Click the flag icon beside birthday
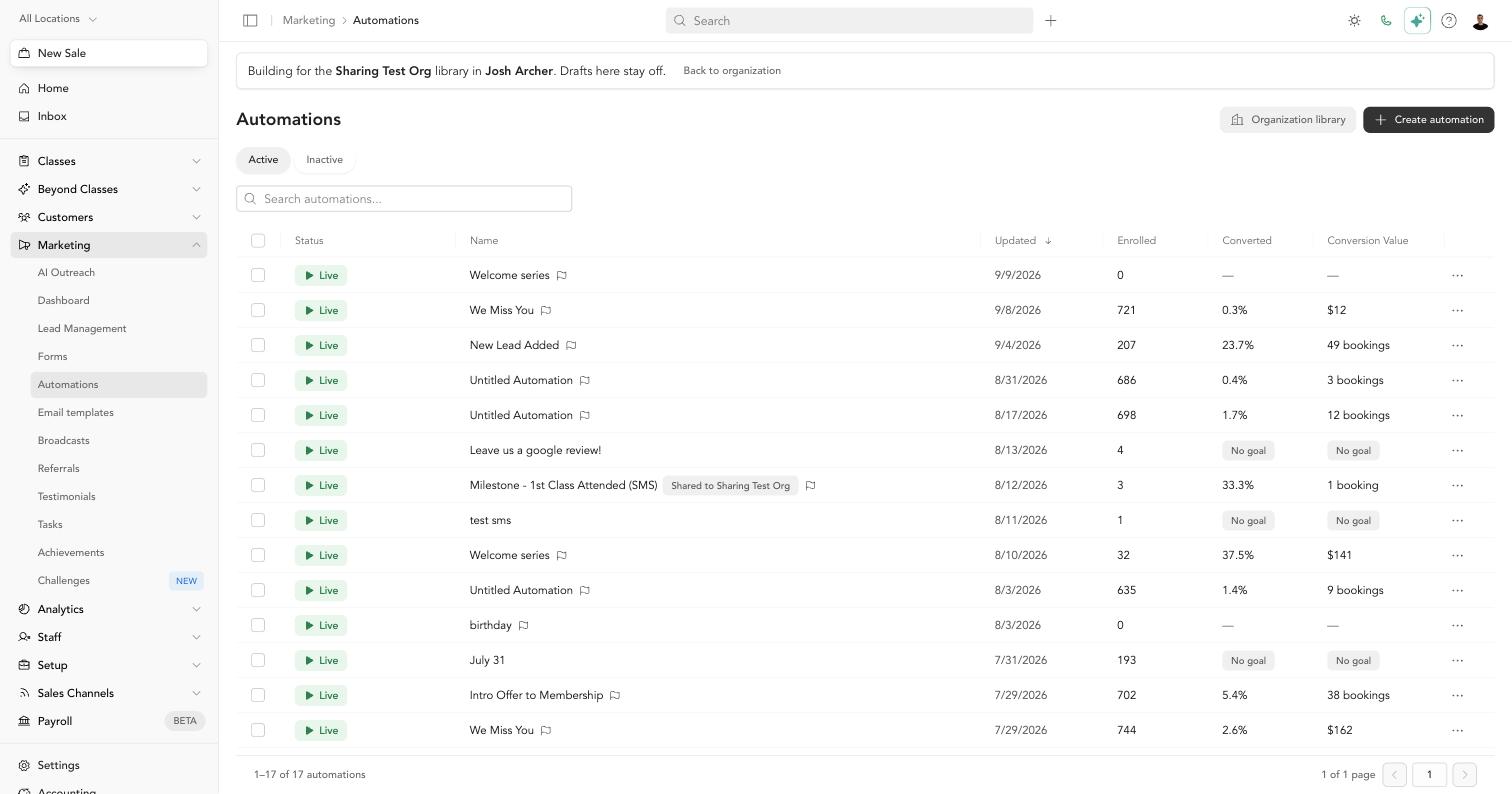The image size is (1512, 794). tap(523, 625)
